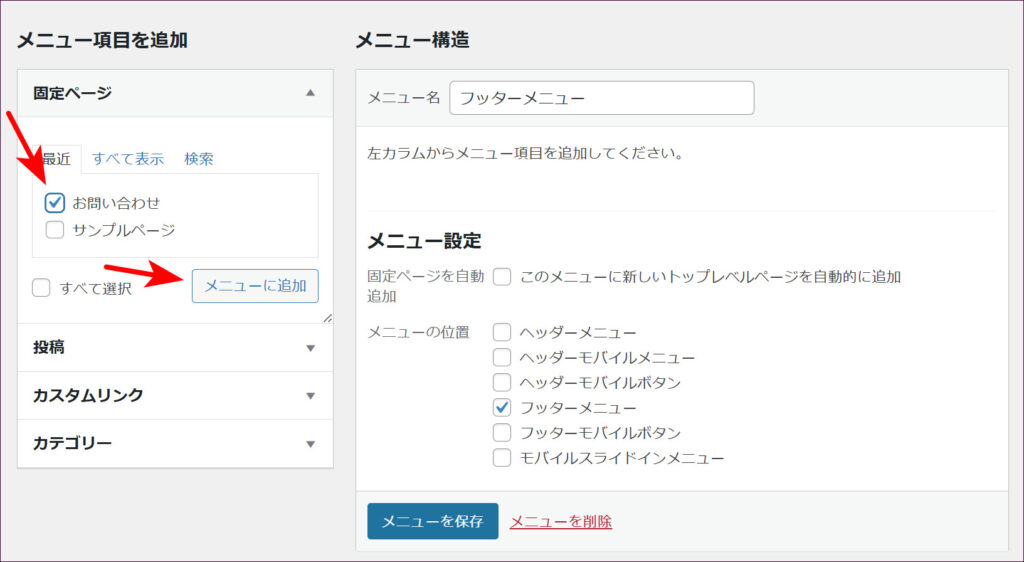Enable auto-add new top-level pages checkbox
This screenshot has height=562, width=1024.
502,277
